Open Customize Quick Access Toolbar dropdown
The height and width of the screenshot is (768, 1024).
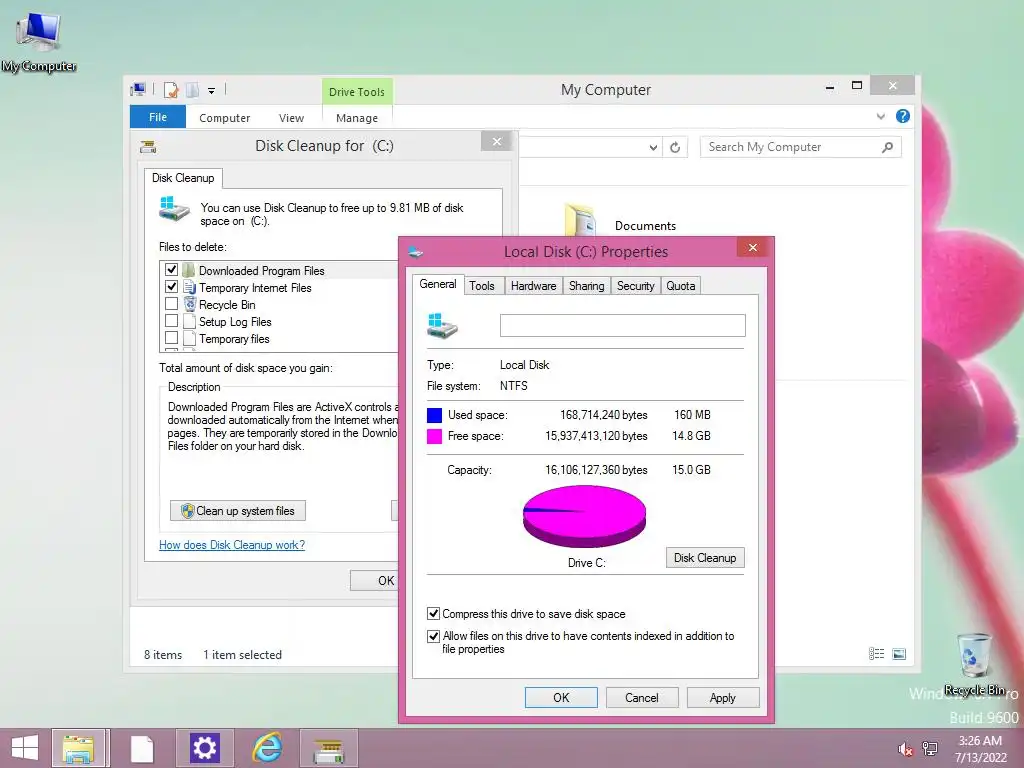click(212, 91)
